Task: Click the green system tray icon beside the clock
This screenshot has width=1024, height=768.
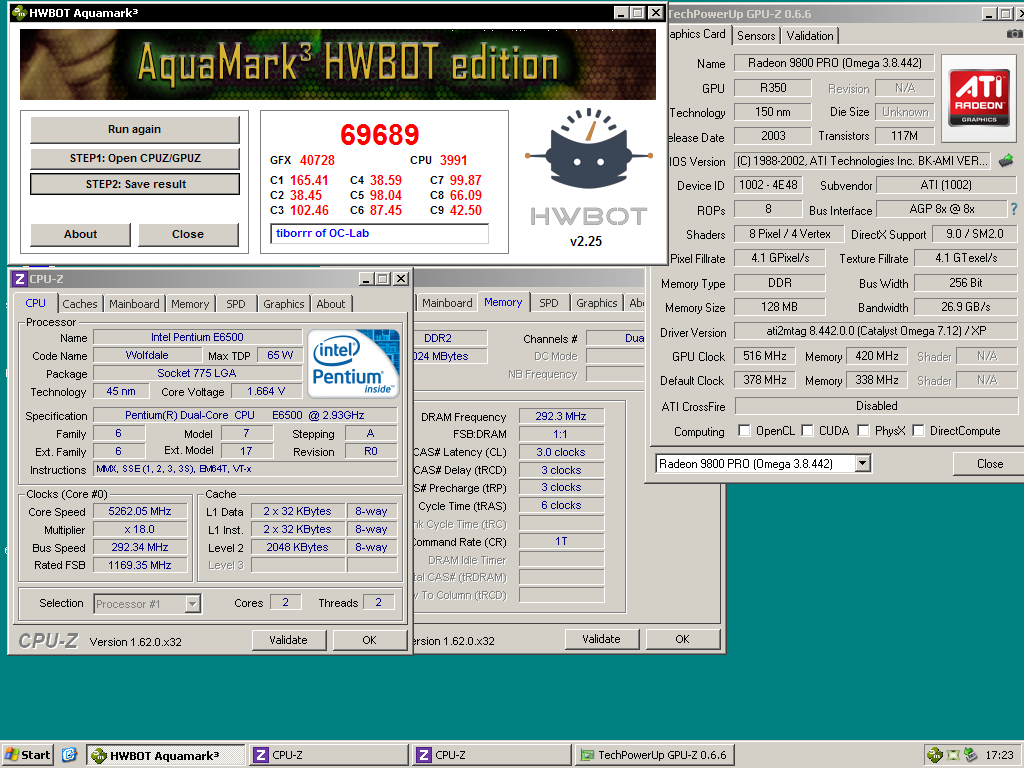Action: click(x=953, y=755)
